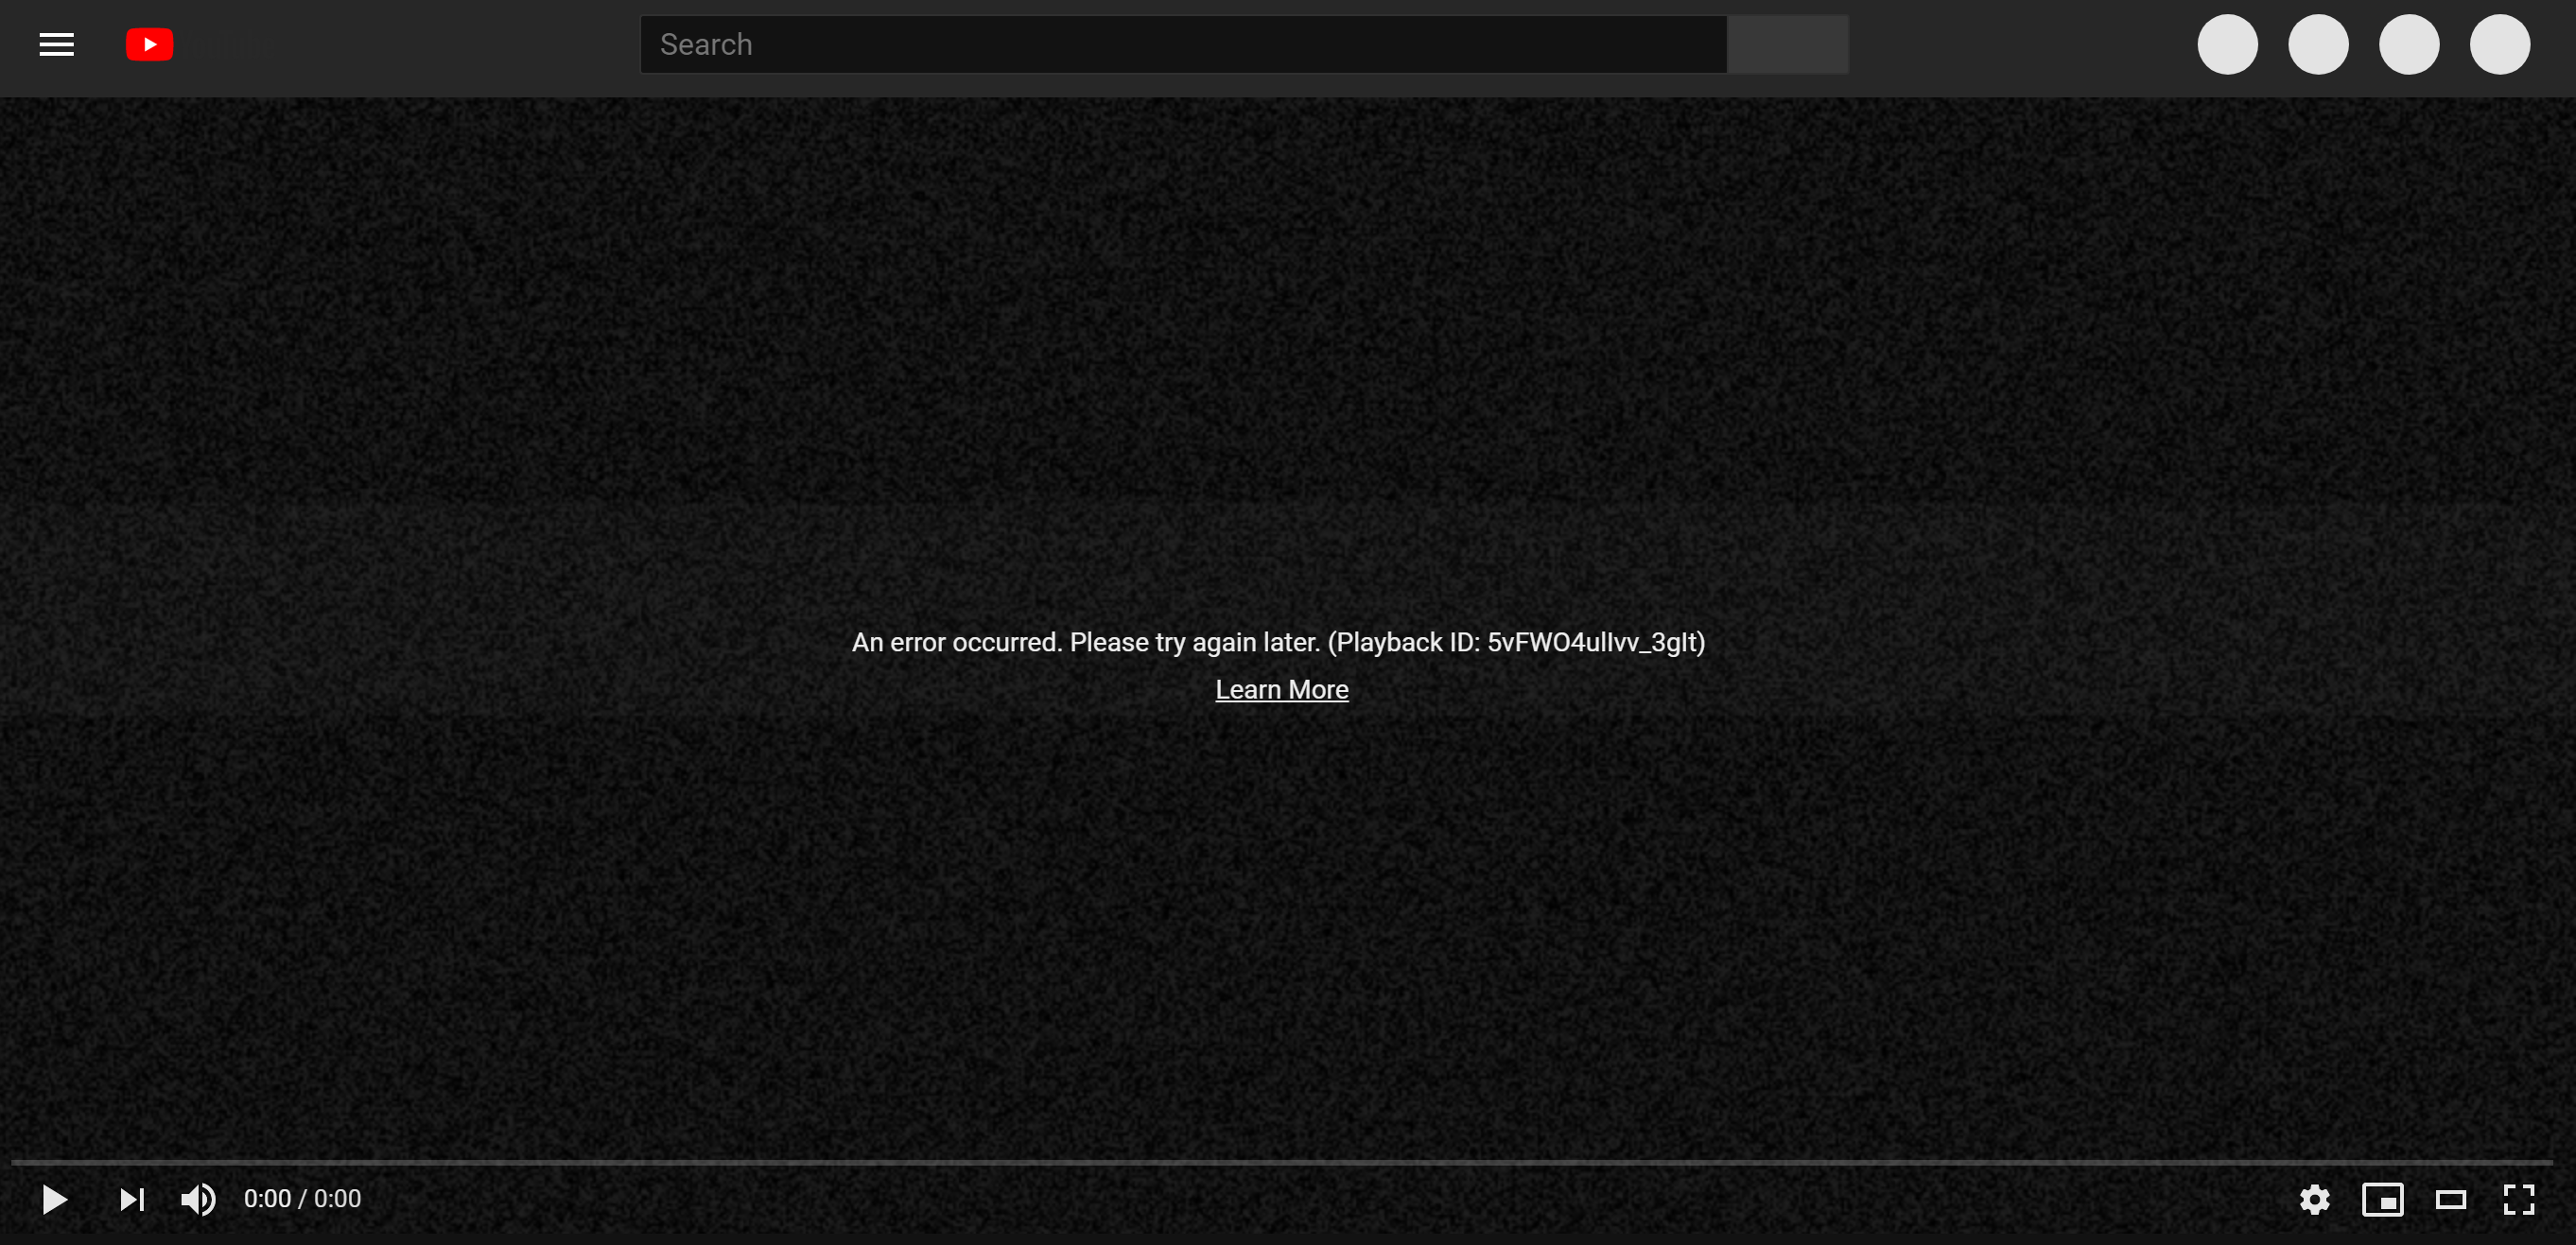Click the video timestamp 0:00 display
The height and width of the screenshot is (1245, 2576).
(x=303, y=1198)
